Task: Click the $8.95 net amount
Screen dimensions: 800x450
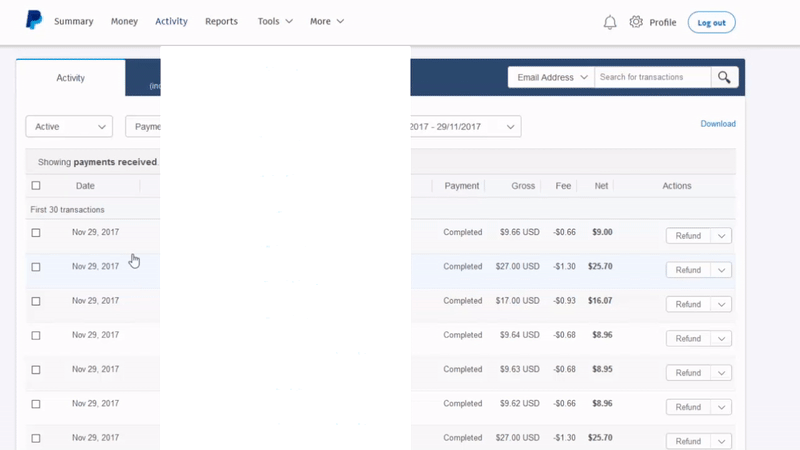Action: tap(602, 369)
